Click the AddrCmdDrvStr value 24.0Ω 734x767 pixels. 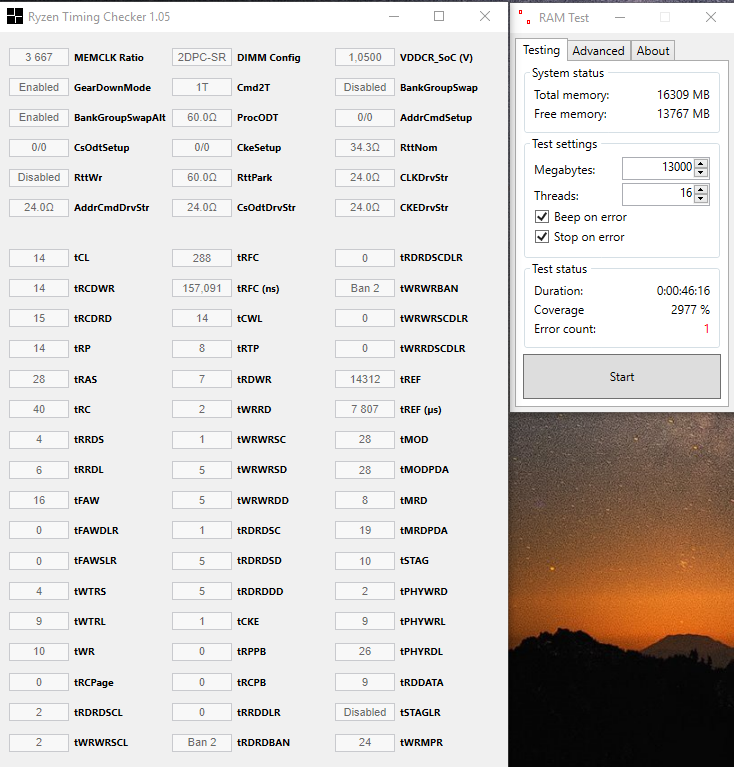39,207
